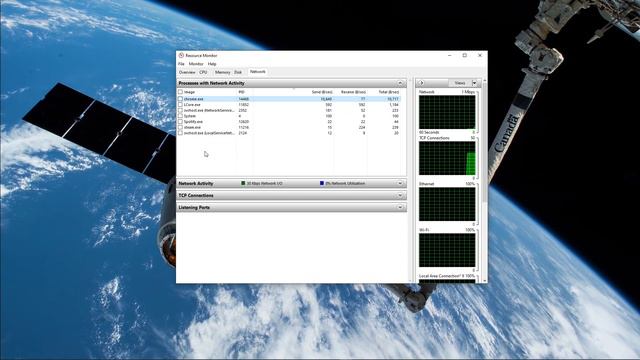Click the Wi-Fi utilization graph
The image size is (640, 360).
[447, 250]
